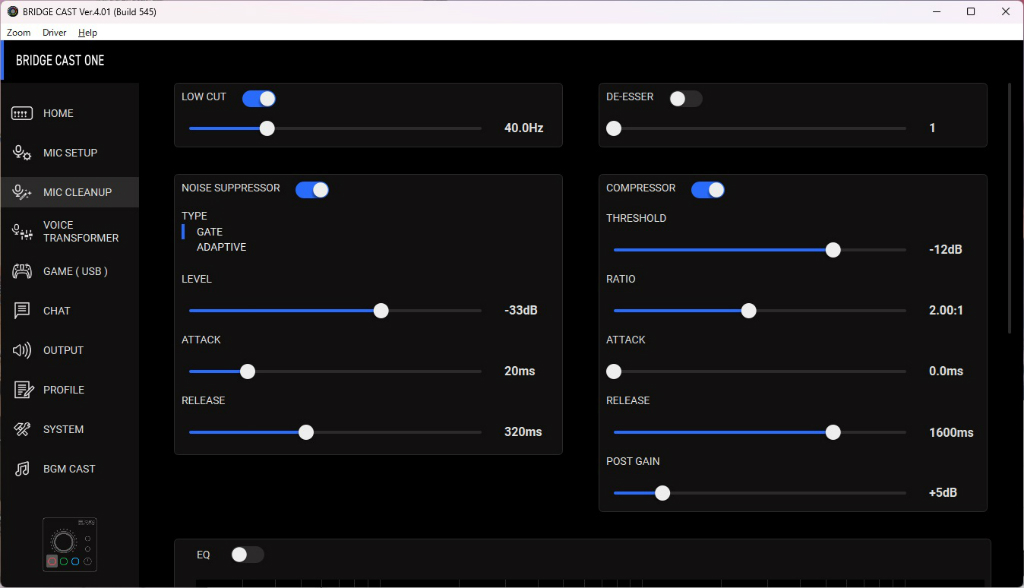Click the De-Esser value 1

pyautogui.click(x=932, y=128)
